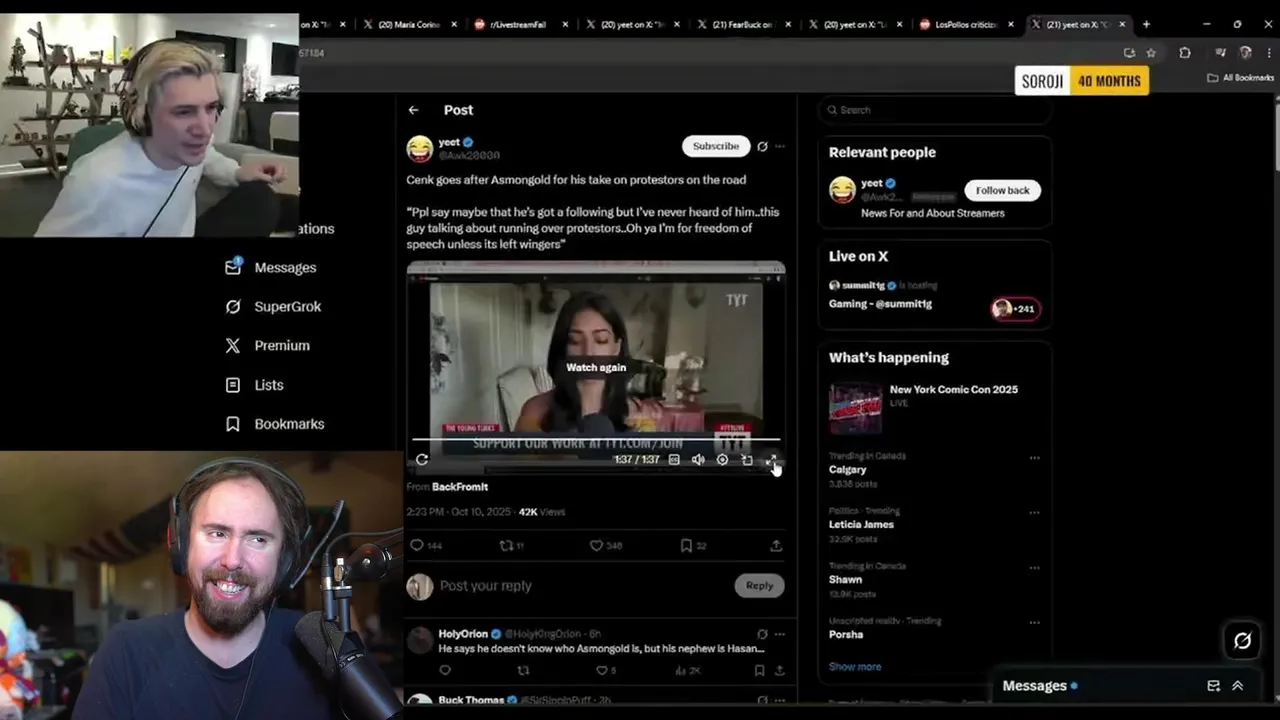The width and height of the screenshot is (1280, 720).
Task: Open the Calgary trending topic
Action: [847, 469]
